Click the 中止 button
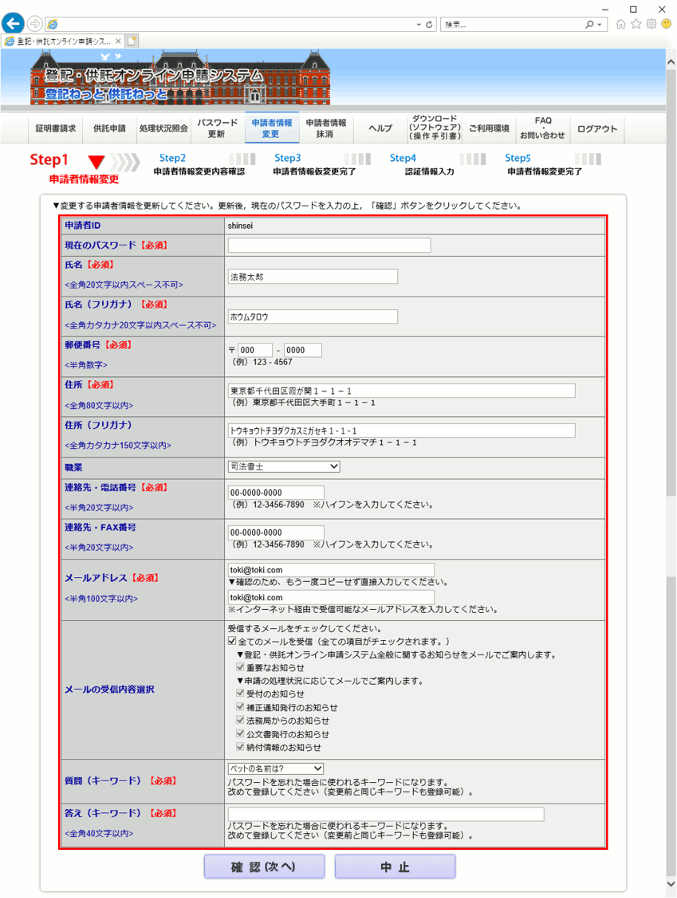The image size is (677, 898). [395, 867]
